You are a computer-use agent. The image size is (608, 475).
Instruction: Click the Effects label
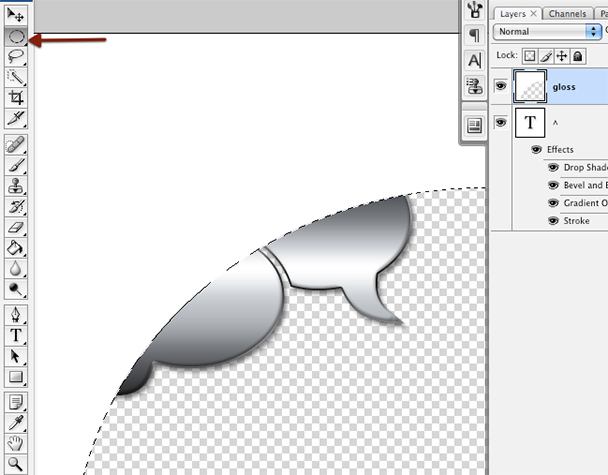point(560,149)
